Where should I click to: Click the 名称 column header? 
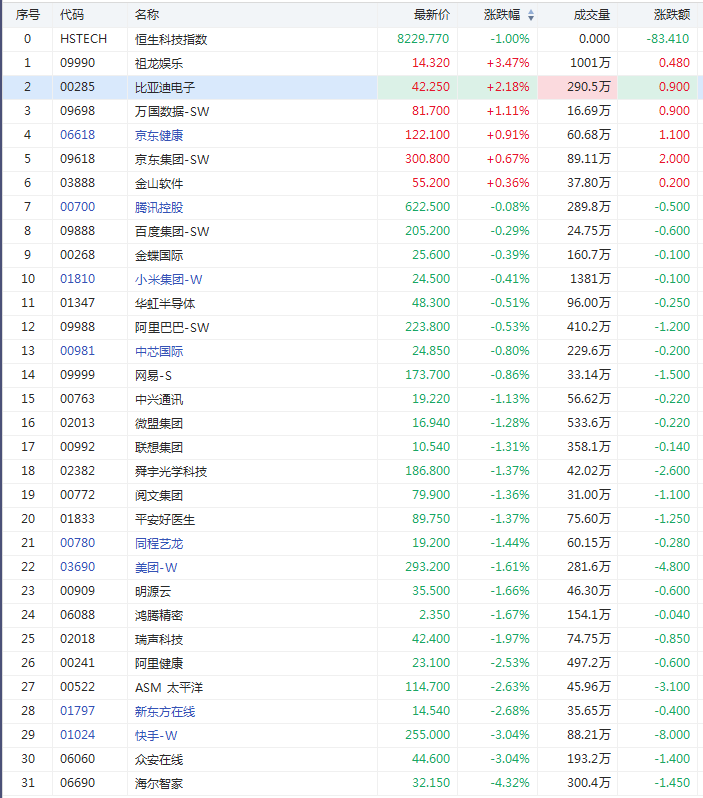click(147, 15)
